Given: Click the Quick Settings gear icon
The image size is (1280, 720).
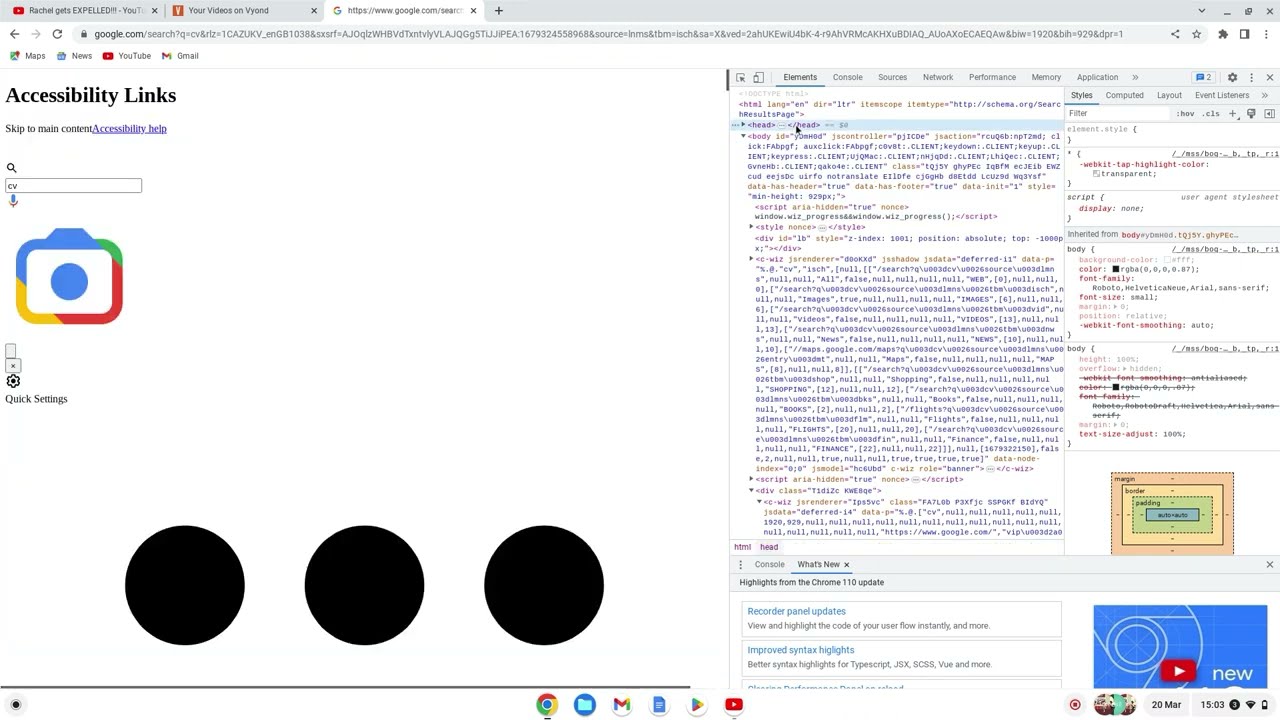Looking at the screenshot, I should (13, 381).
